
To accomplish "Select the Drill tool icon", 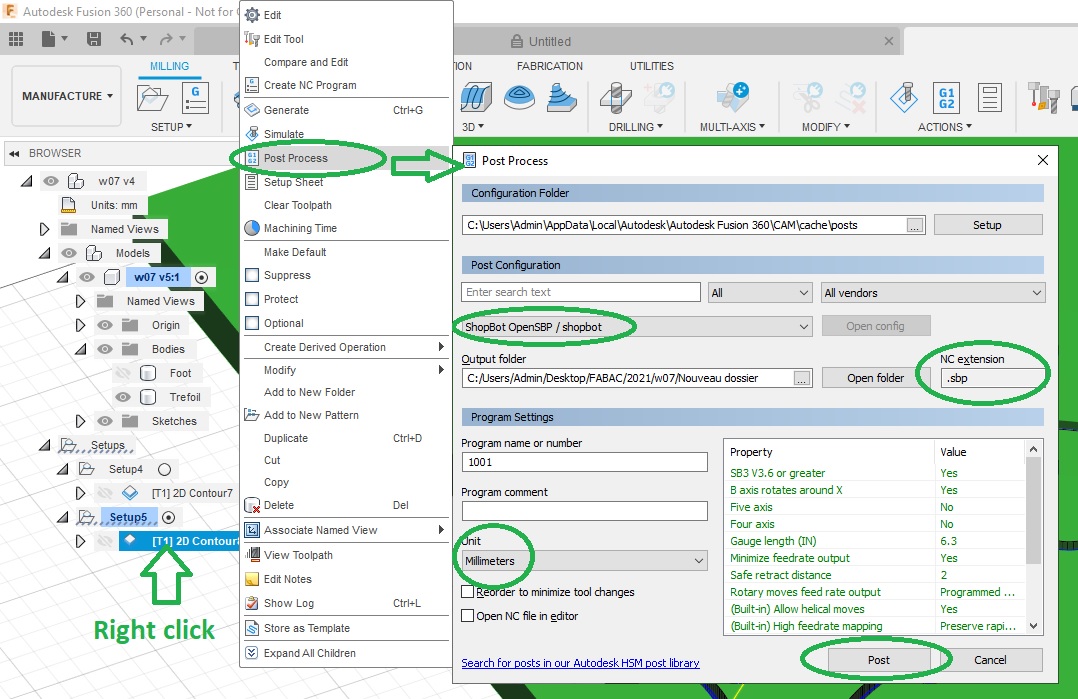I will pyautogui.click(x=616, y=97).
